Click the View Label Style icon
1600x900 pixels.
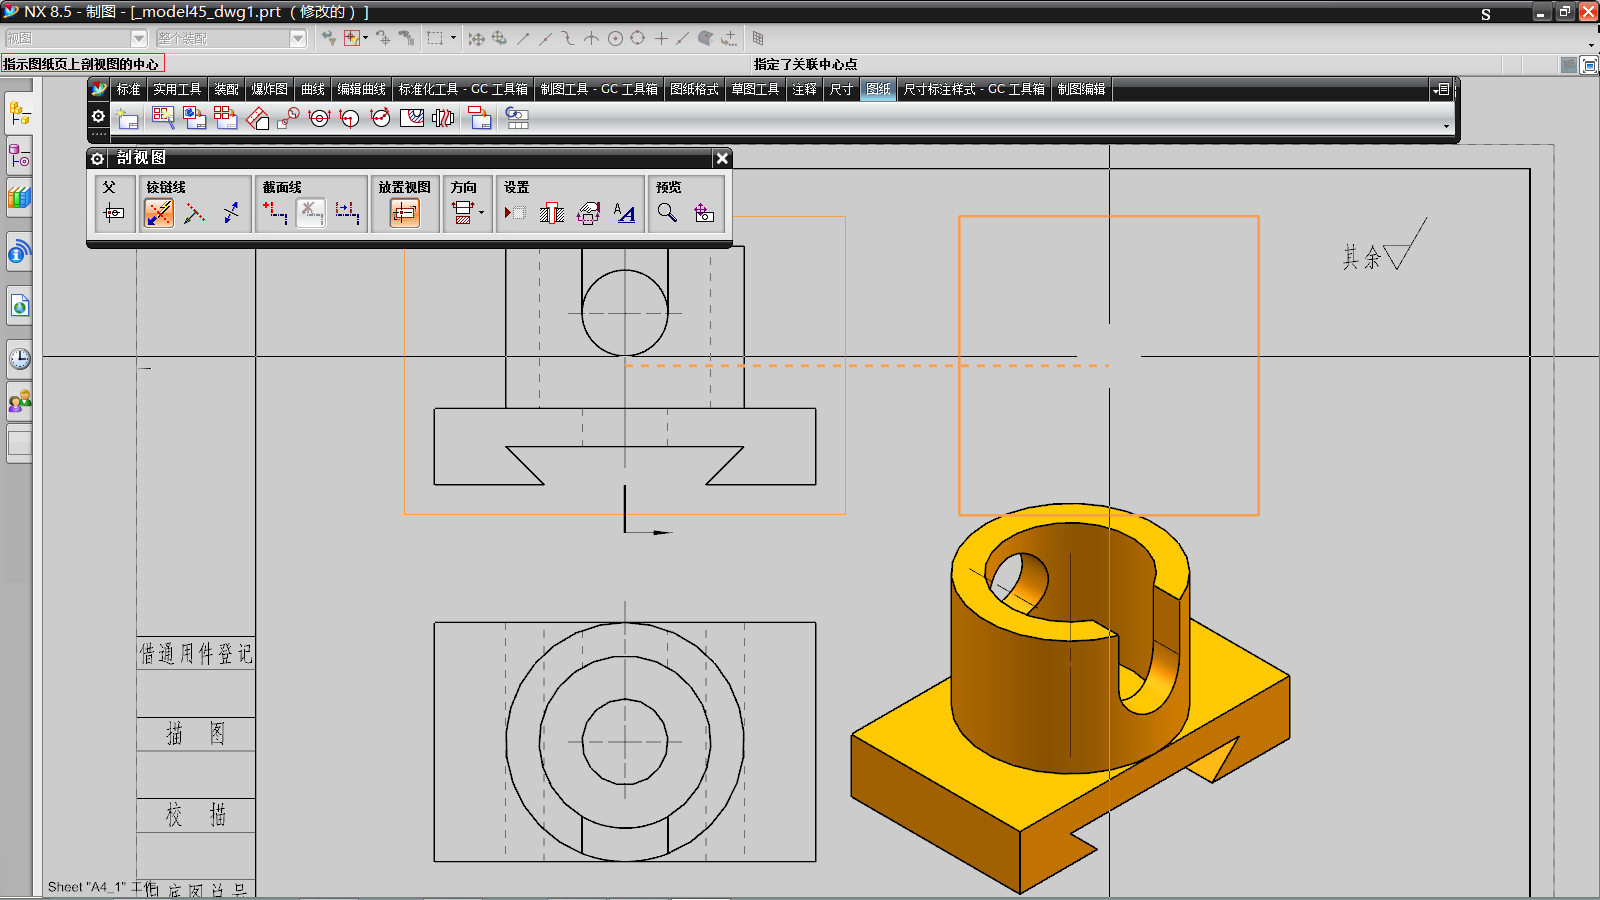click(x=624, y=212)
